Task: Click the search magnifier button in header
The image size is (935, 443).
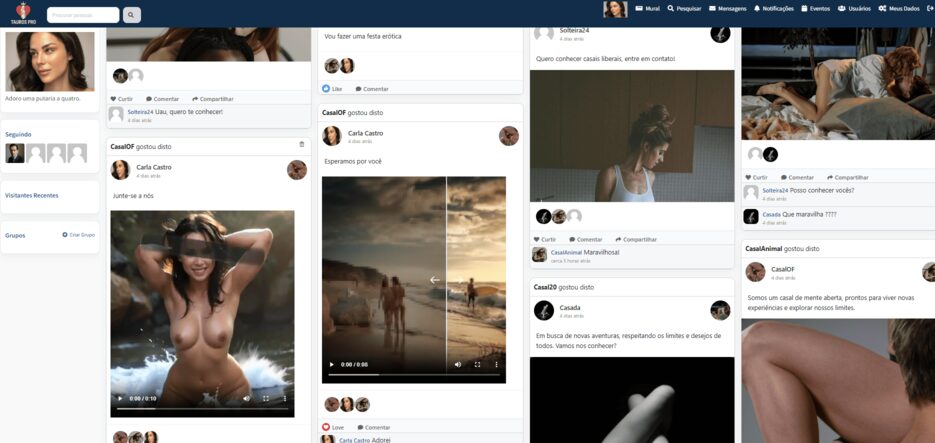Action: pos(132,15)
